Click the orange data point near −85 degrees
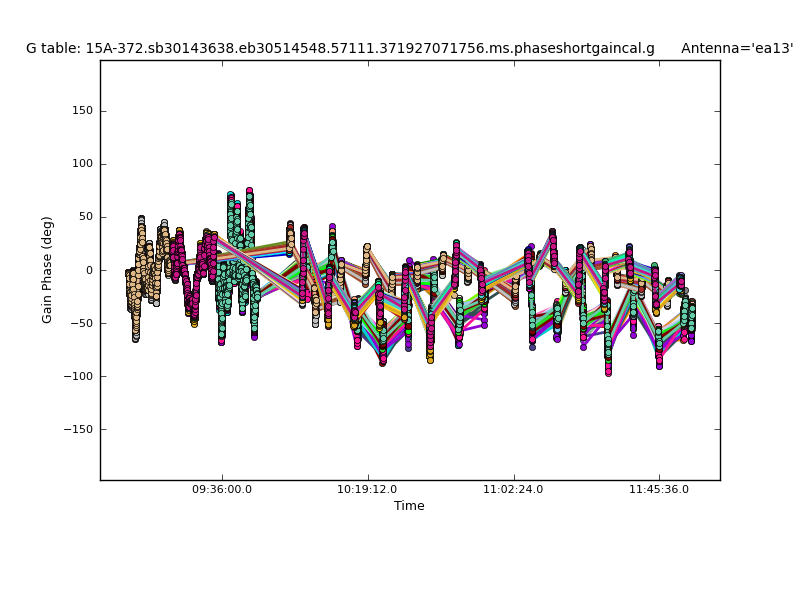The height and width of the screenshot is (600, 800). (430, 359)
